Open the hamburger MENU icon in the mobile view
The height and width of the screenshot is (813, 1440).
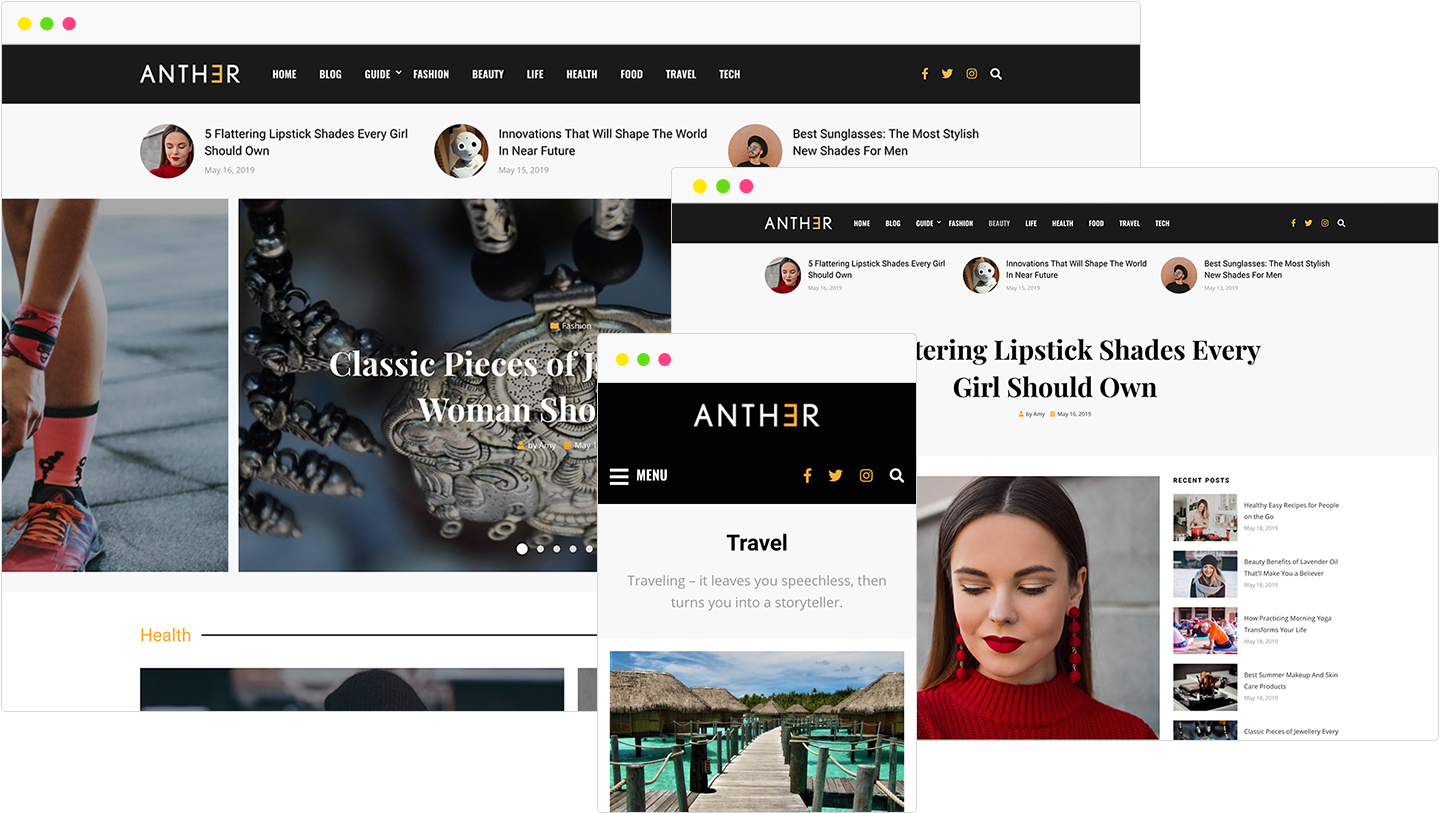619,476
